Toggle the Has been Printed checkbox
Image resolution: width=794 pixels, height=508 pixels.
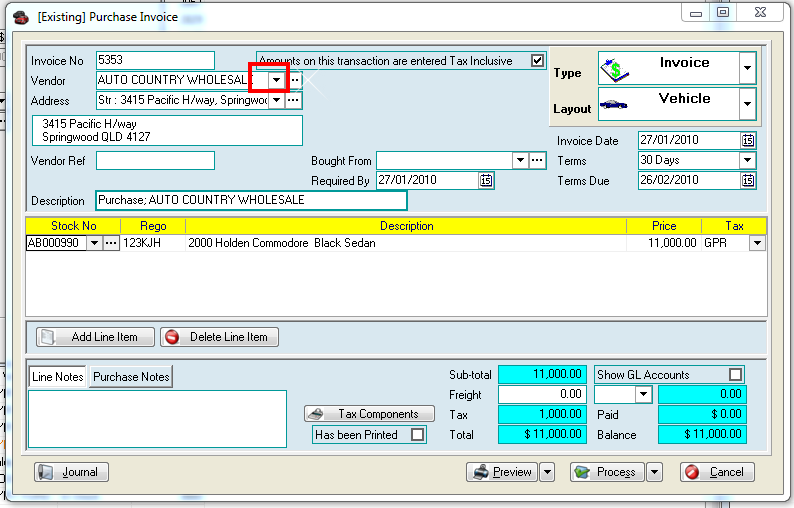click(x=417, y=435)
